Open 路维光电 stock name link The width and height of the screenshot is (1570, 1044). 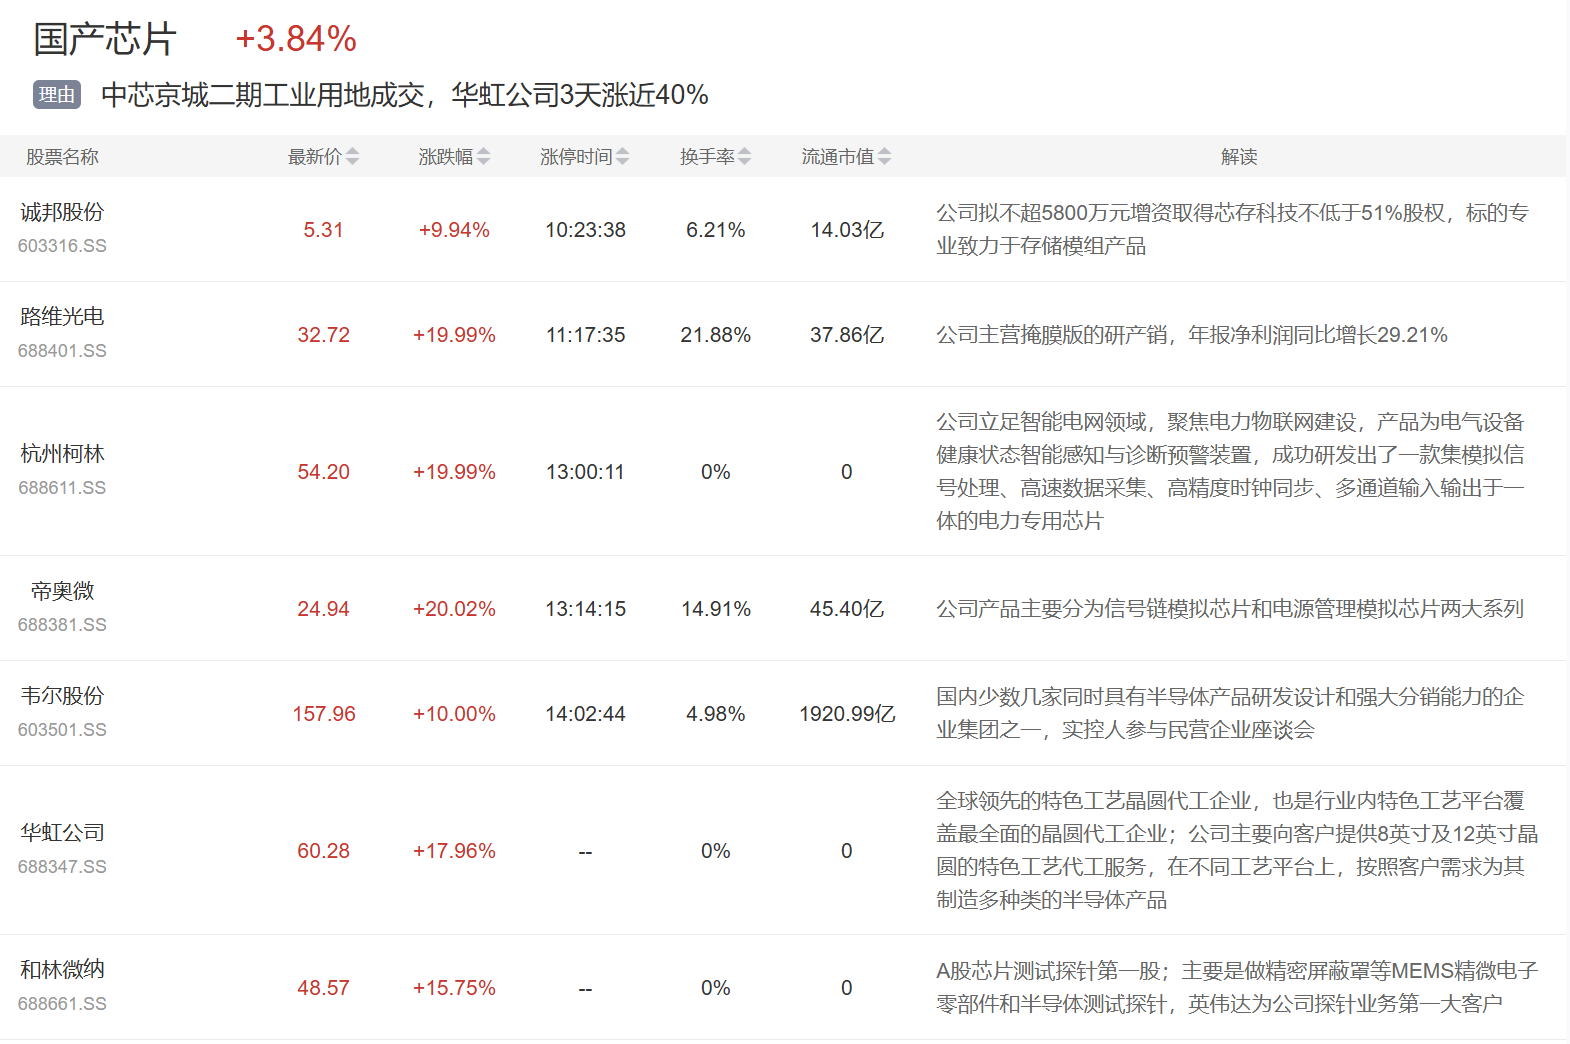[x=62, y=317]
